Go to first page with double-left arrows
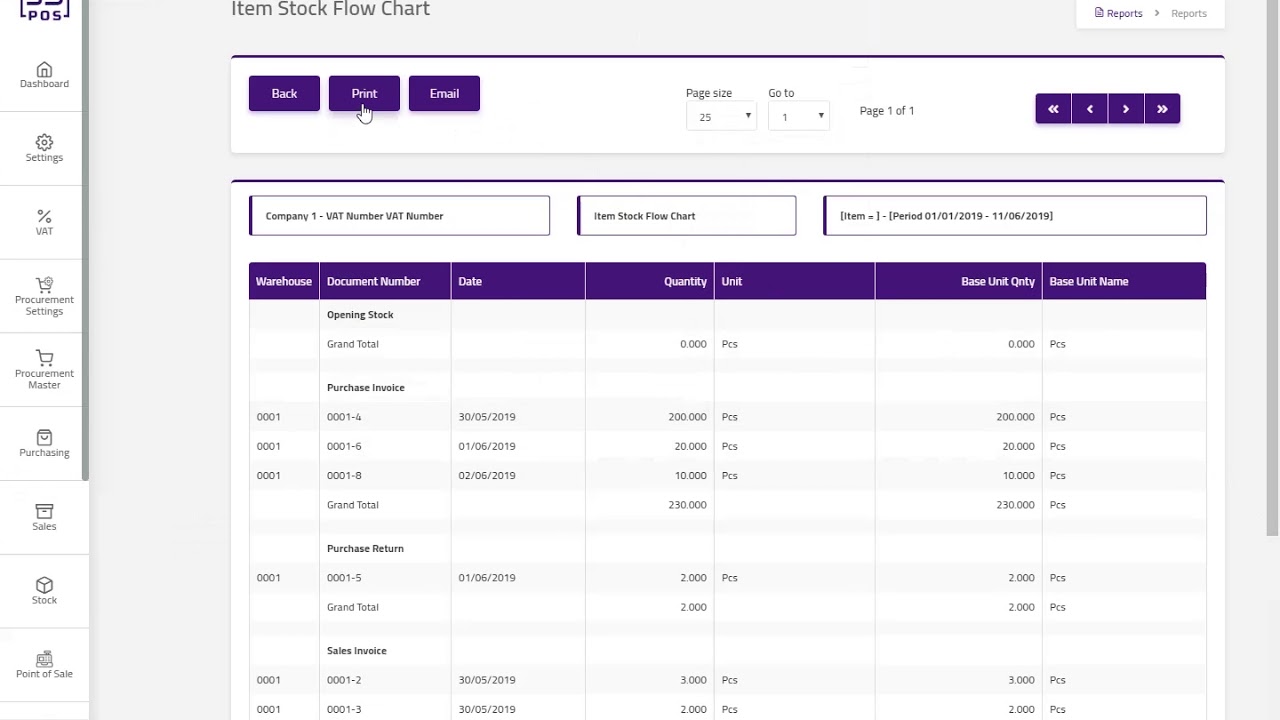This screenshot has width=1280, height=720. (1053, 109)
